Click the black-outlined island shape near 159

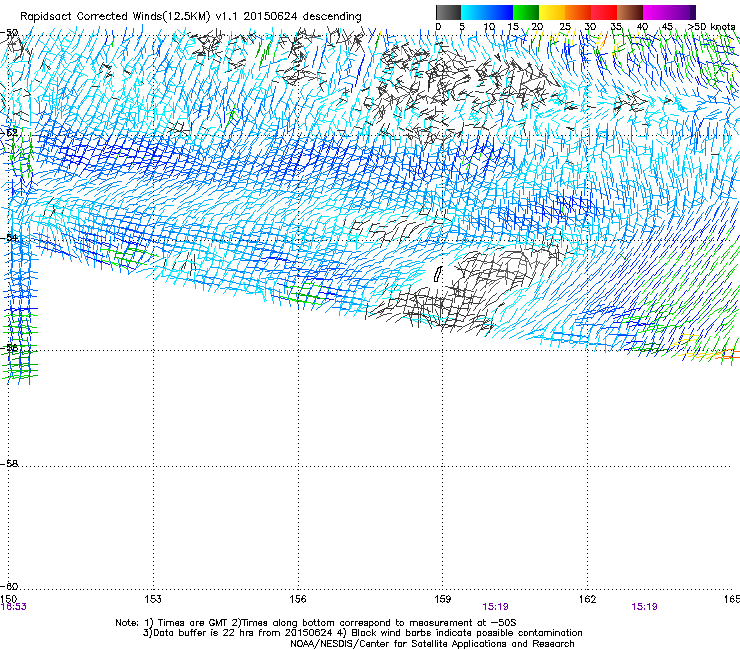click(437, 274)
